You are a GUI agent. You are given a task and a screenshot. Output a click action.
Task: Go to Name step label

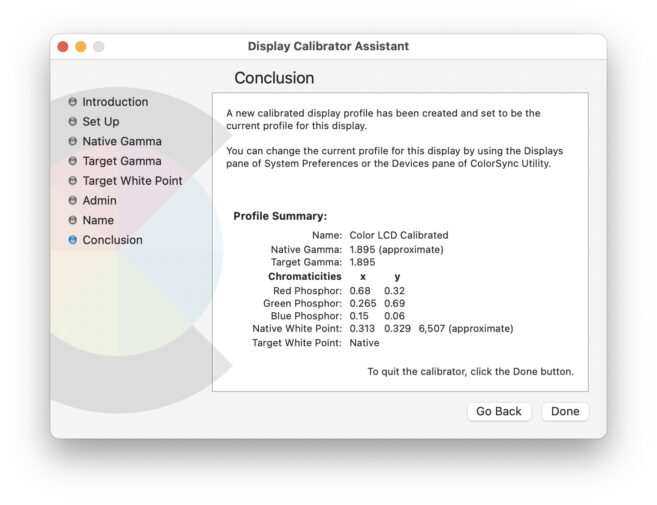pyautogui.click(x=98, y=220)
